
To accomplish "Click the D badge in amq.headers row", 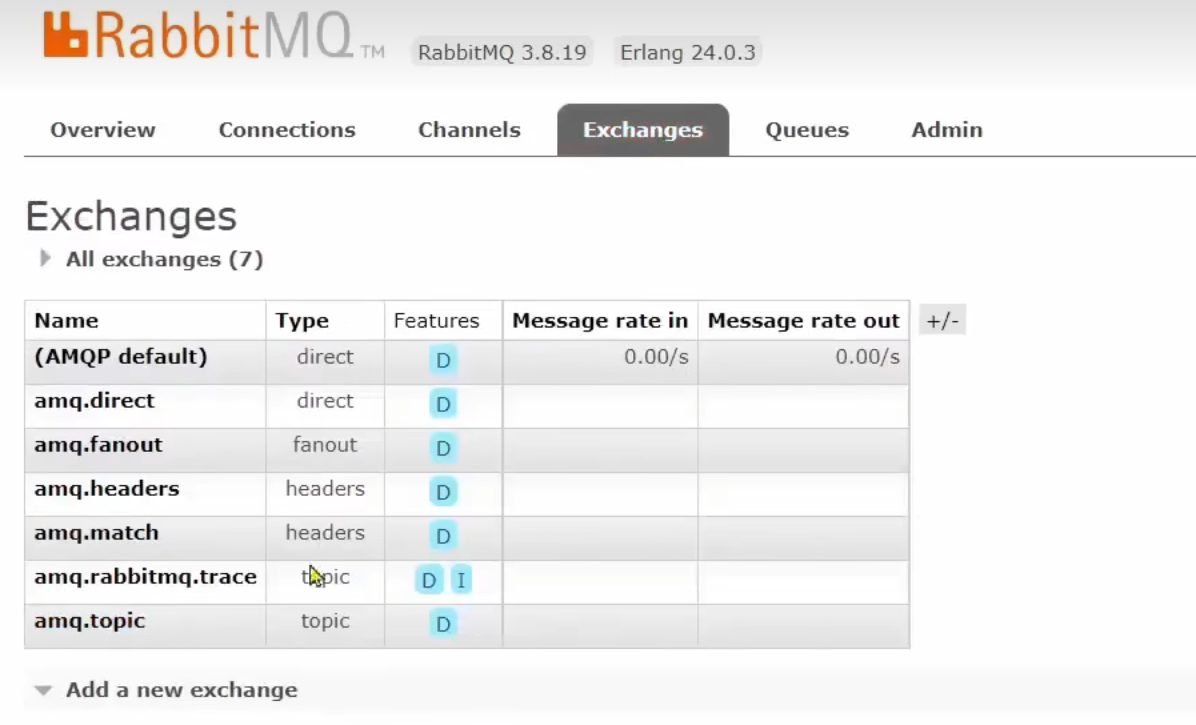I will pyautogui.click(x=442, y=492).
